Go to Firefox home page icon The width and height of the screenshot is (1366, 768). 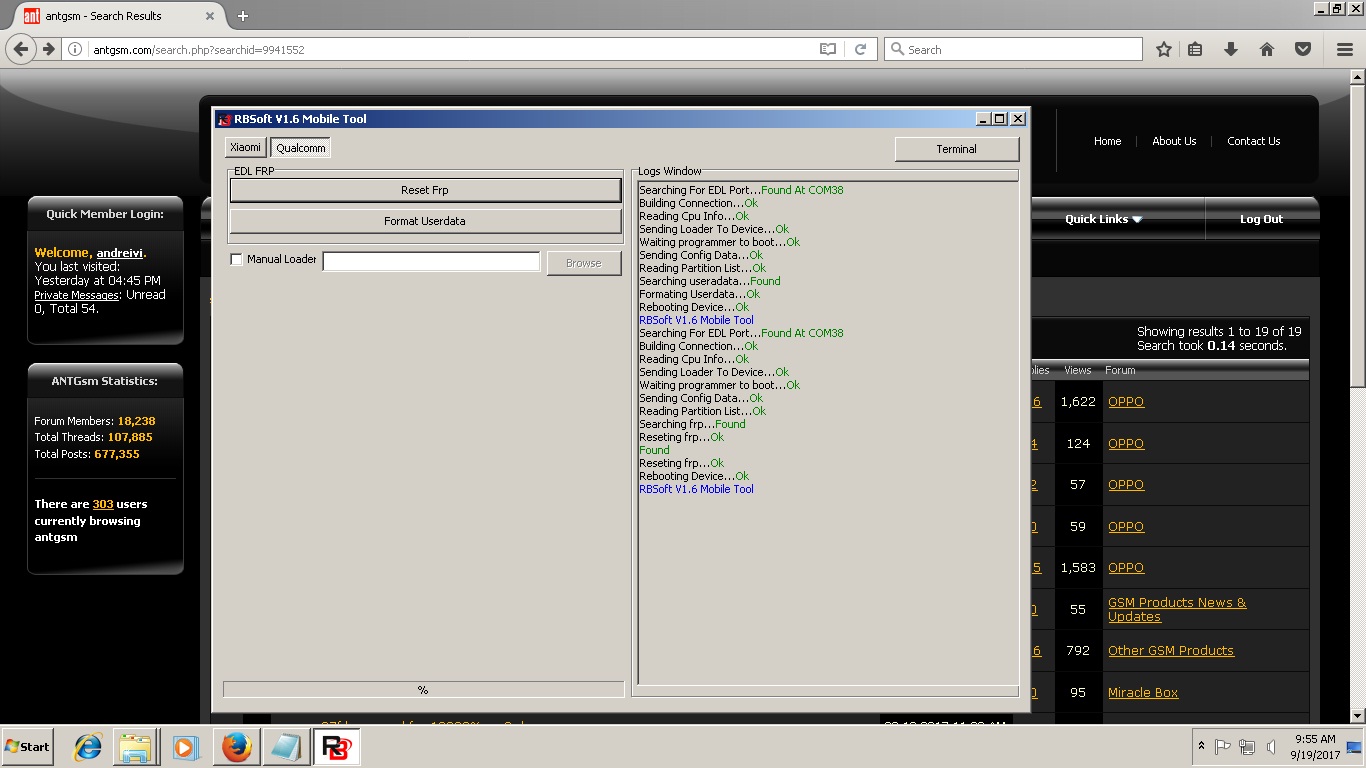[x=1266, y=49]
